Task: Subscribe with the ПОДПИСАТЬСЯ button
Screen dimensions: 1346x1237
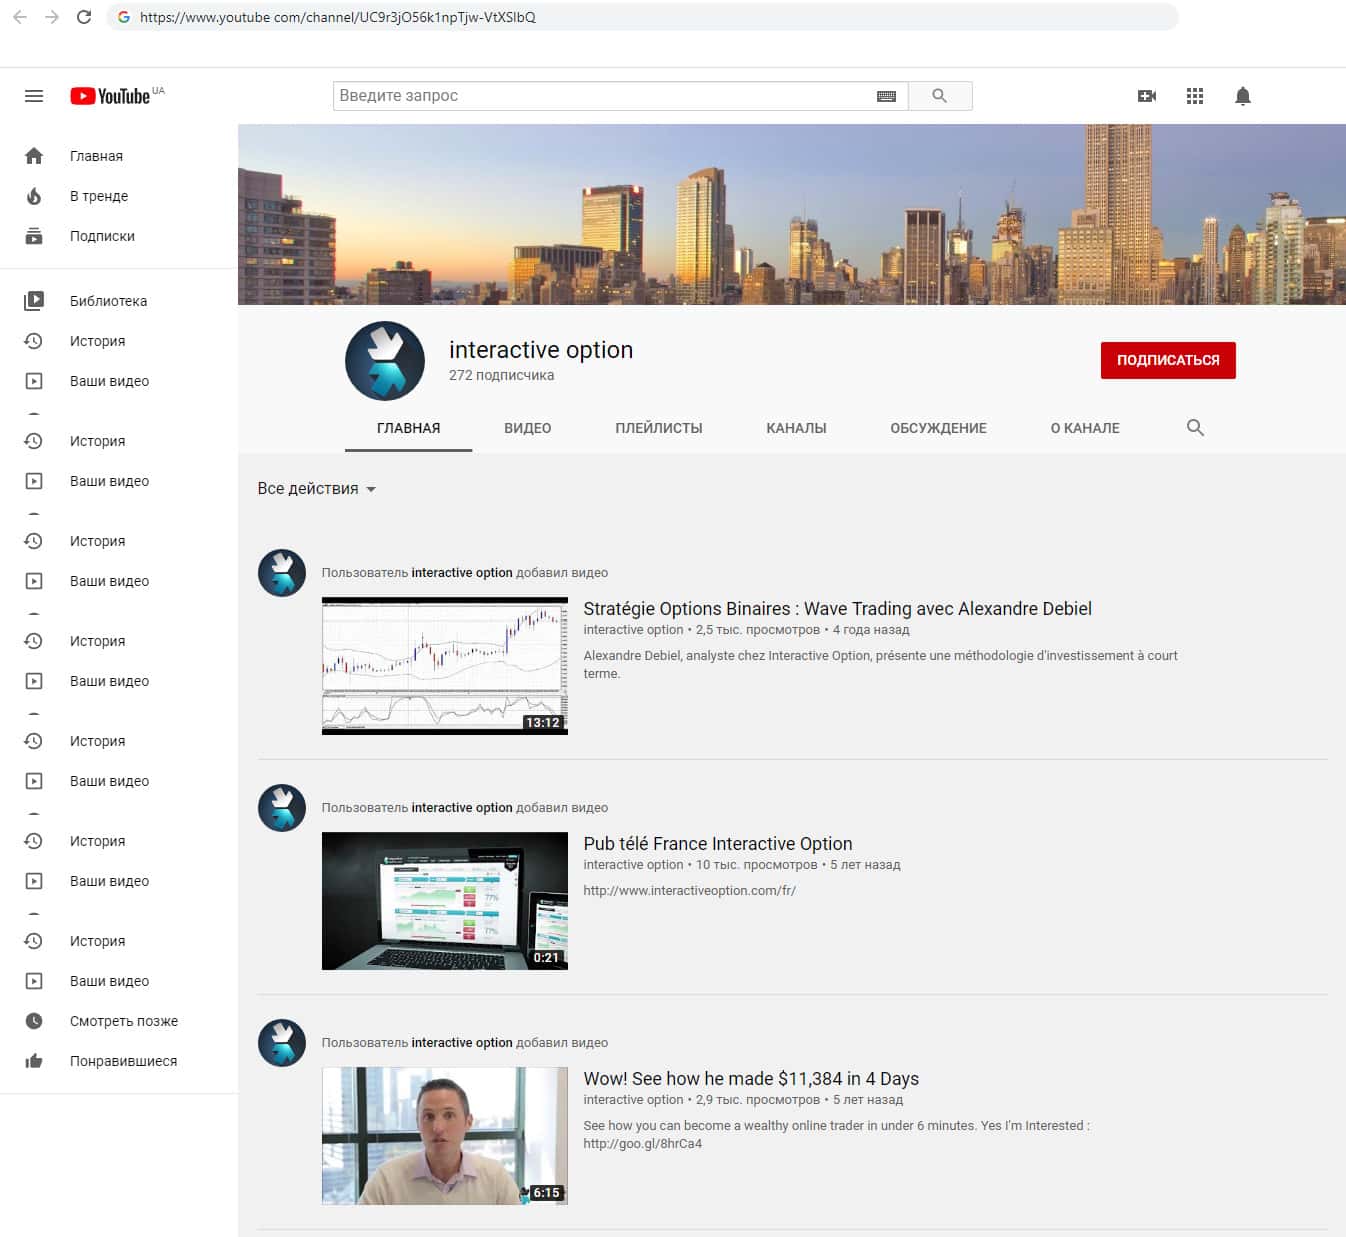Action: (1168, 361)
